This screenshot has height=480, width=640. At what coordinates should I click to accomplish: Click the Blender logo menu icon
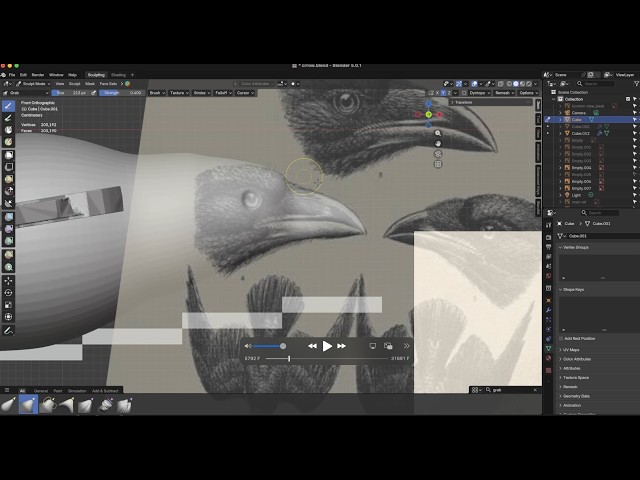pos(3,75)
